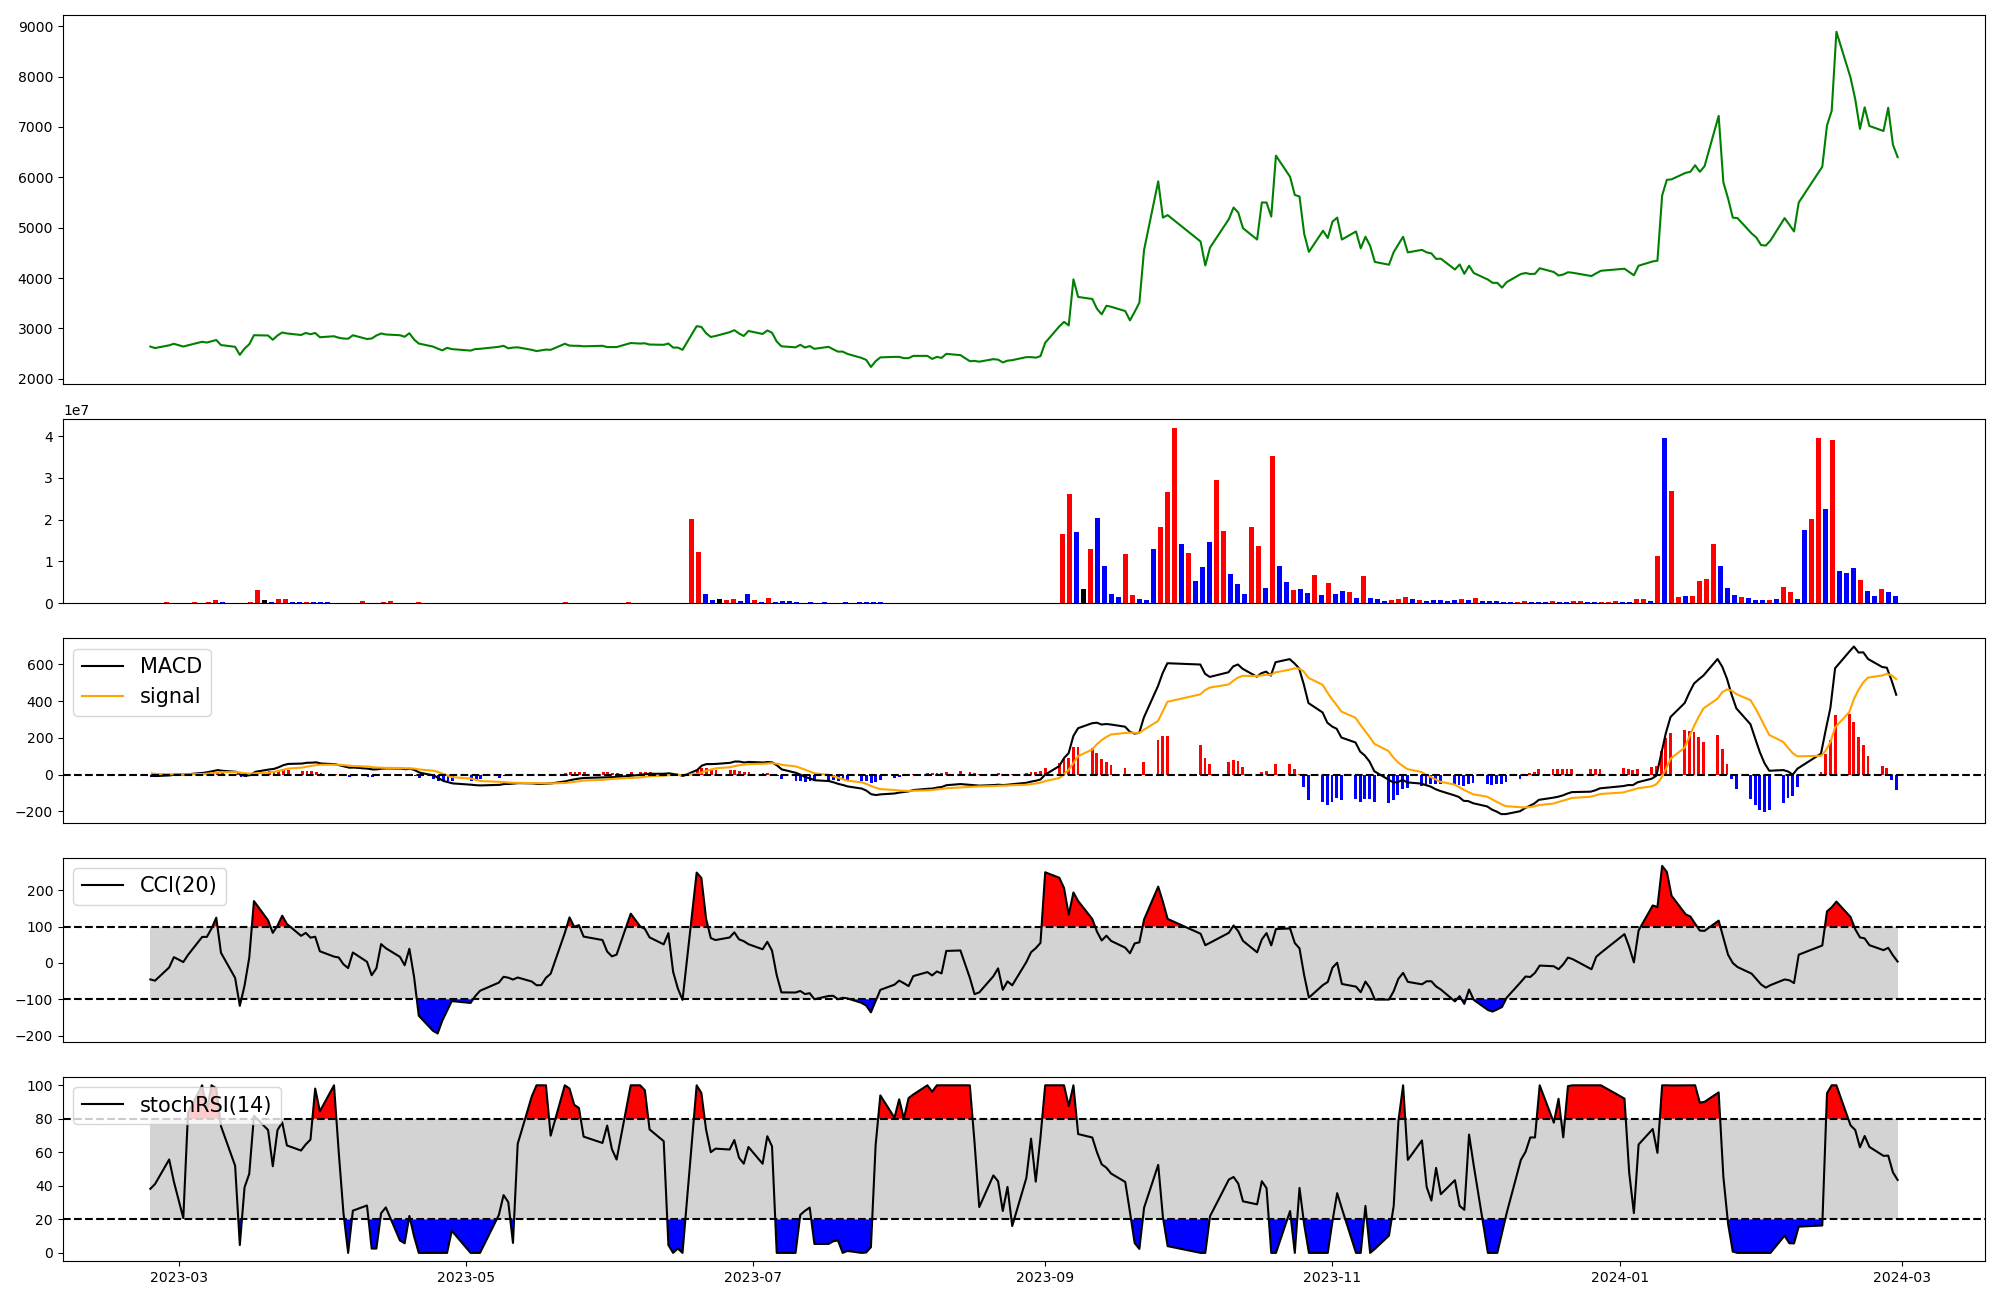The width and height of the screenshot is (2000, 1300).
Task: Click the CCI(20) legend label
Action: [x=179, y=885]
